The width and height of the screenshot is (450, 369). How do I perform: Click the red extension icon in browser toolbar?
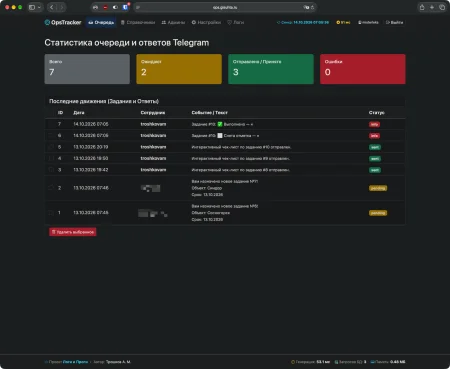point(105,7)
